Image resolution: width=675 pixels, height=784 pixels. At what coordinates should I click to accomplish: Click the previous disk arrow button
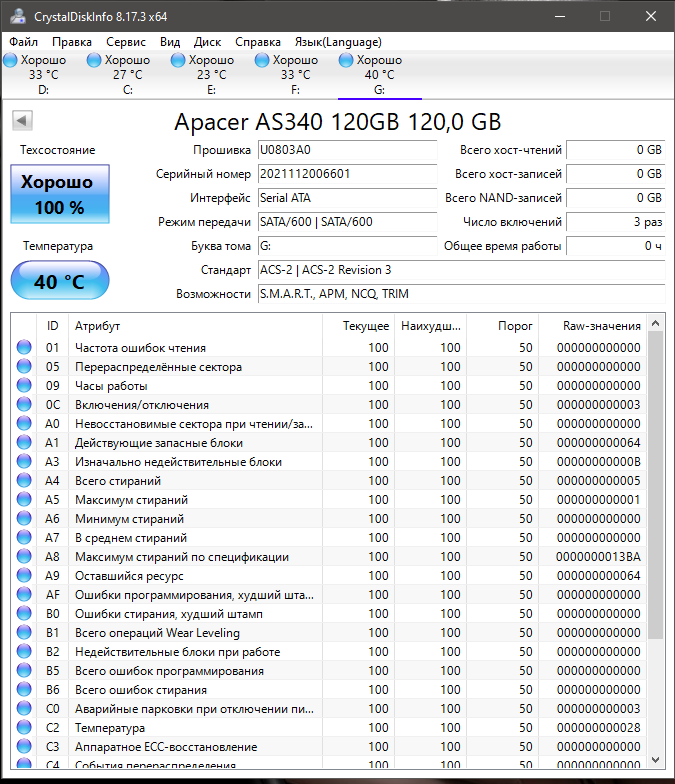click(x=22, y=120)
